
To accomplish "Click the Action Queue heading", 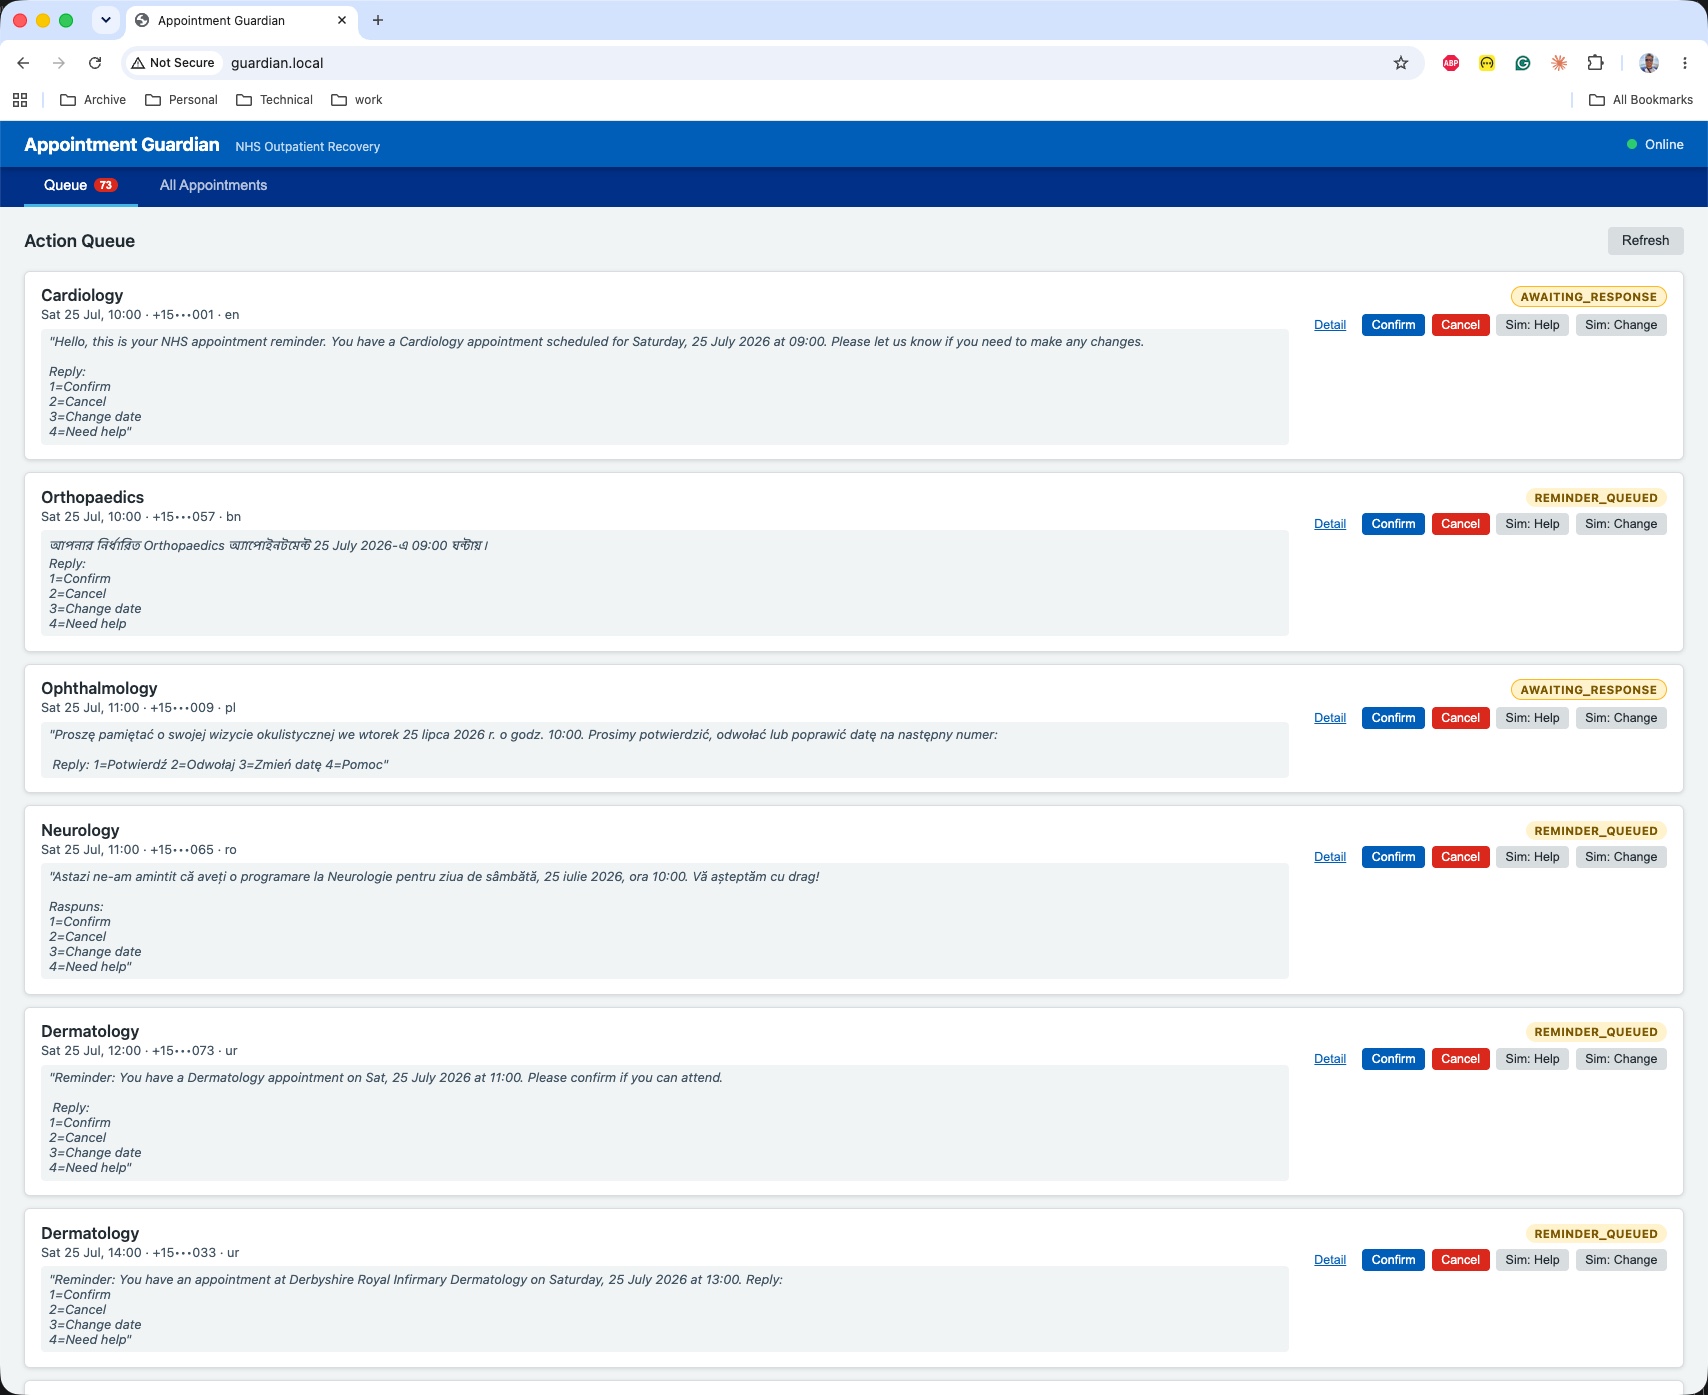I will click(80, 241).
